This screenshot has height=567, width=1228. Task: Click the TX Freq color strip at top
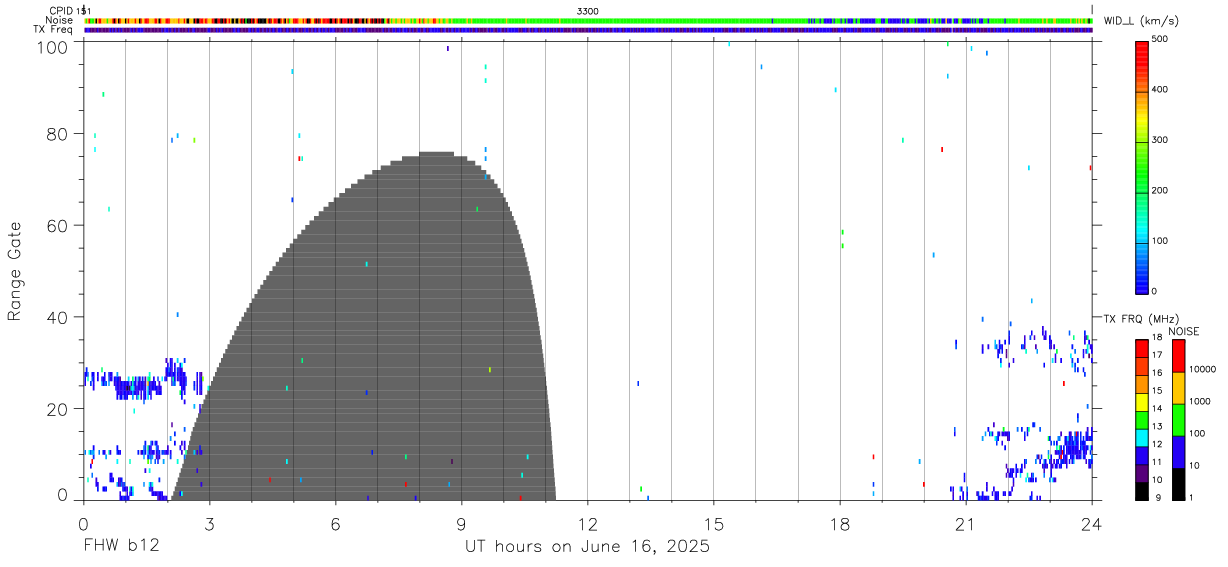coord(588,30)
